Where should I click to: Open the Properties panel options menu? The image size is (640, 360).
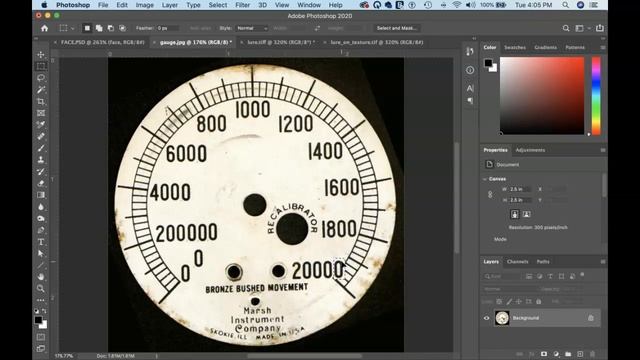602,150
